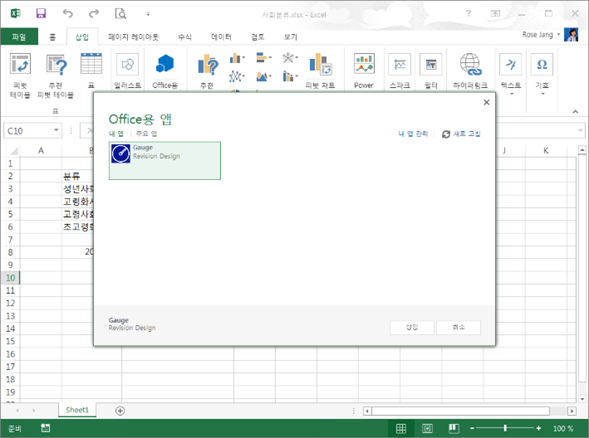This screenshot has height=438, width=589.
Task: Switch to Page Break Preview
Action: tap(454, 428)
